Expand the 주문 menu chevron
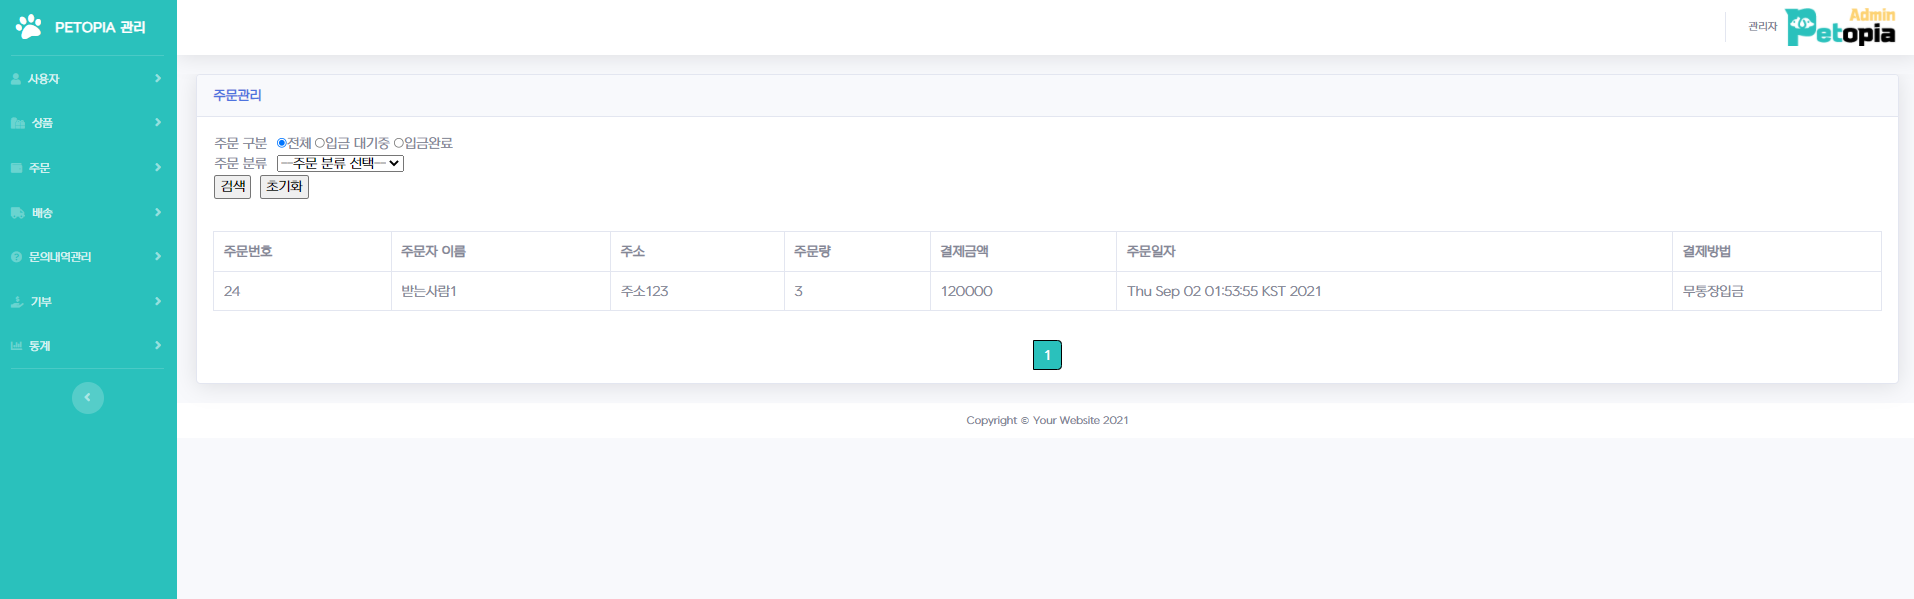Viewport: 1914px width, 599px height. point(158,168)
